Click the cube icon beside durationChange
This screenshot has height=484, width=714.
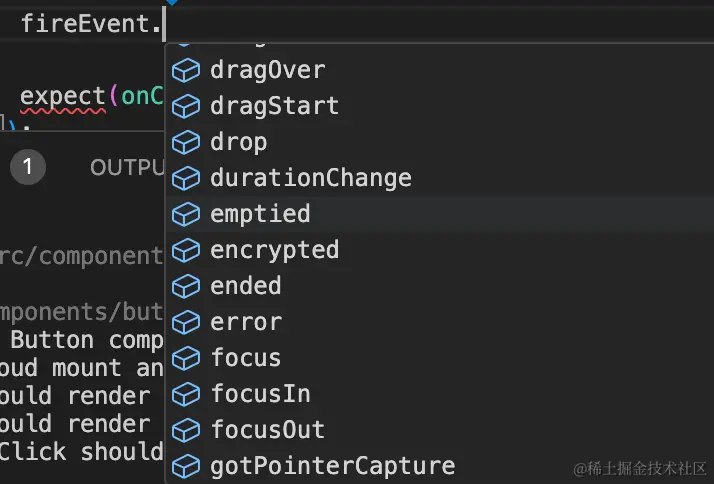(x=186, y=178)
